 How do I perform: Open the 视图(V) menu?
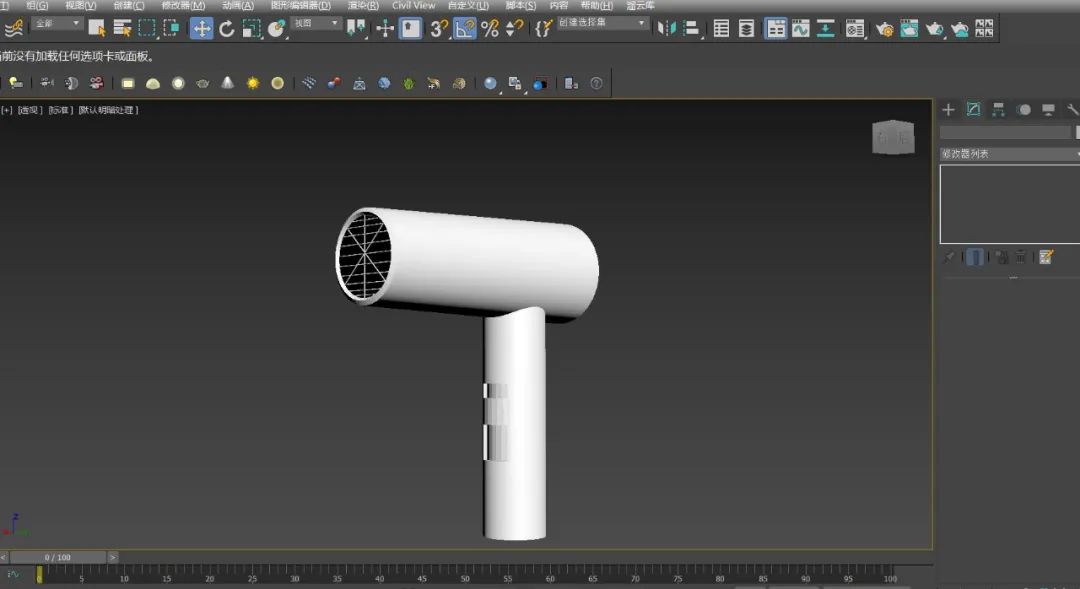tap(81, 6)
